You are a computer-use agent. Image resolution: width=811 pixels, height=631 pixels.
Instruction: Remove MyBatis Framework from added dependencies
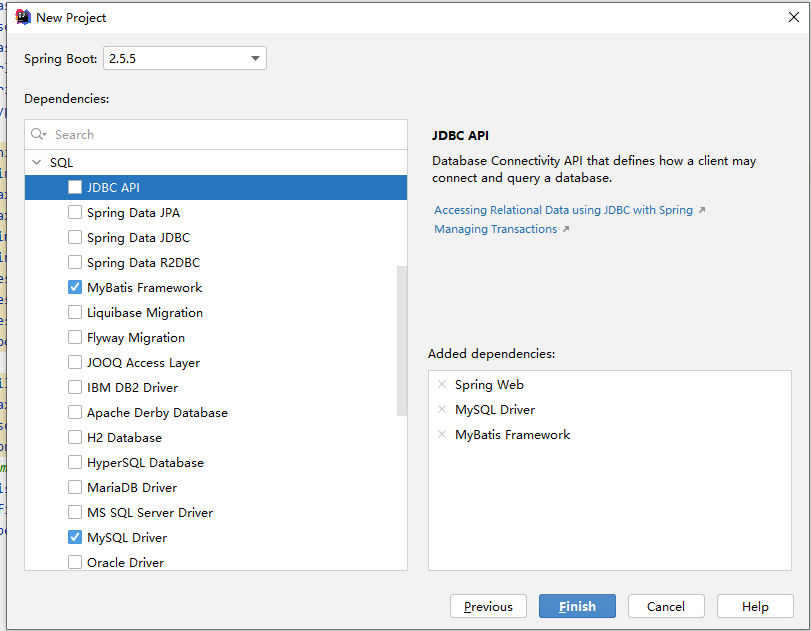[x=442, y=434]
